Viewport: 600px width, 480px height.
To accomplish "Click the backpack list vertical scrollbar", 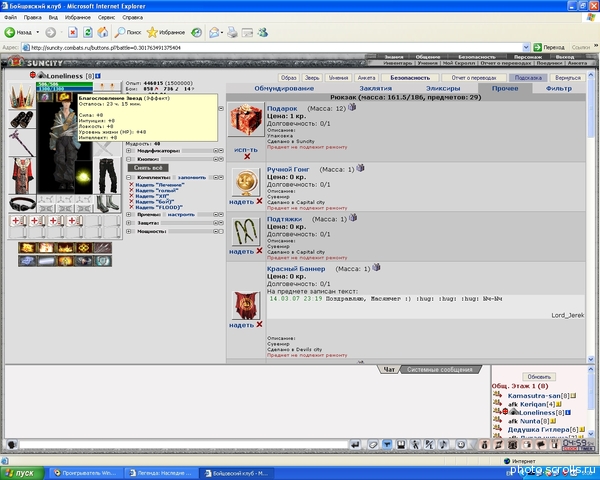I will [x=590, y=215].
